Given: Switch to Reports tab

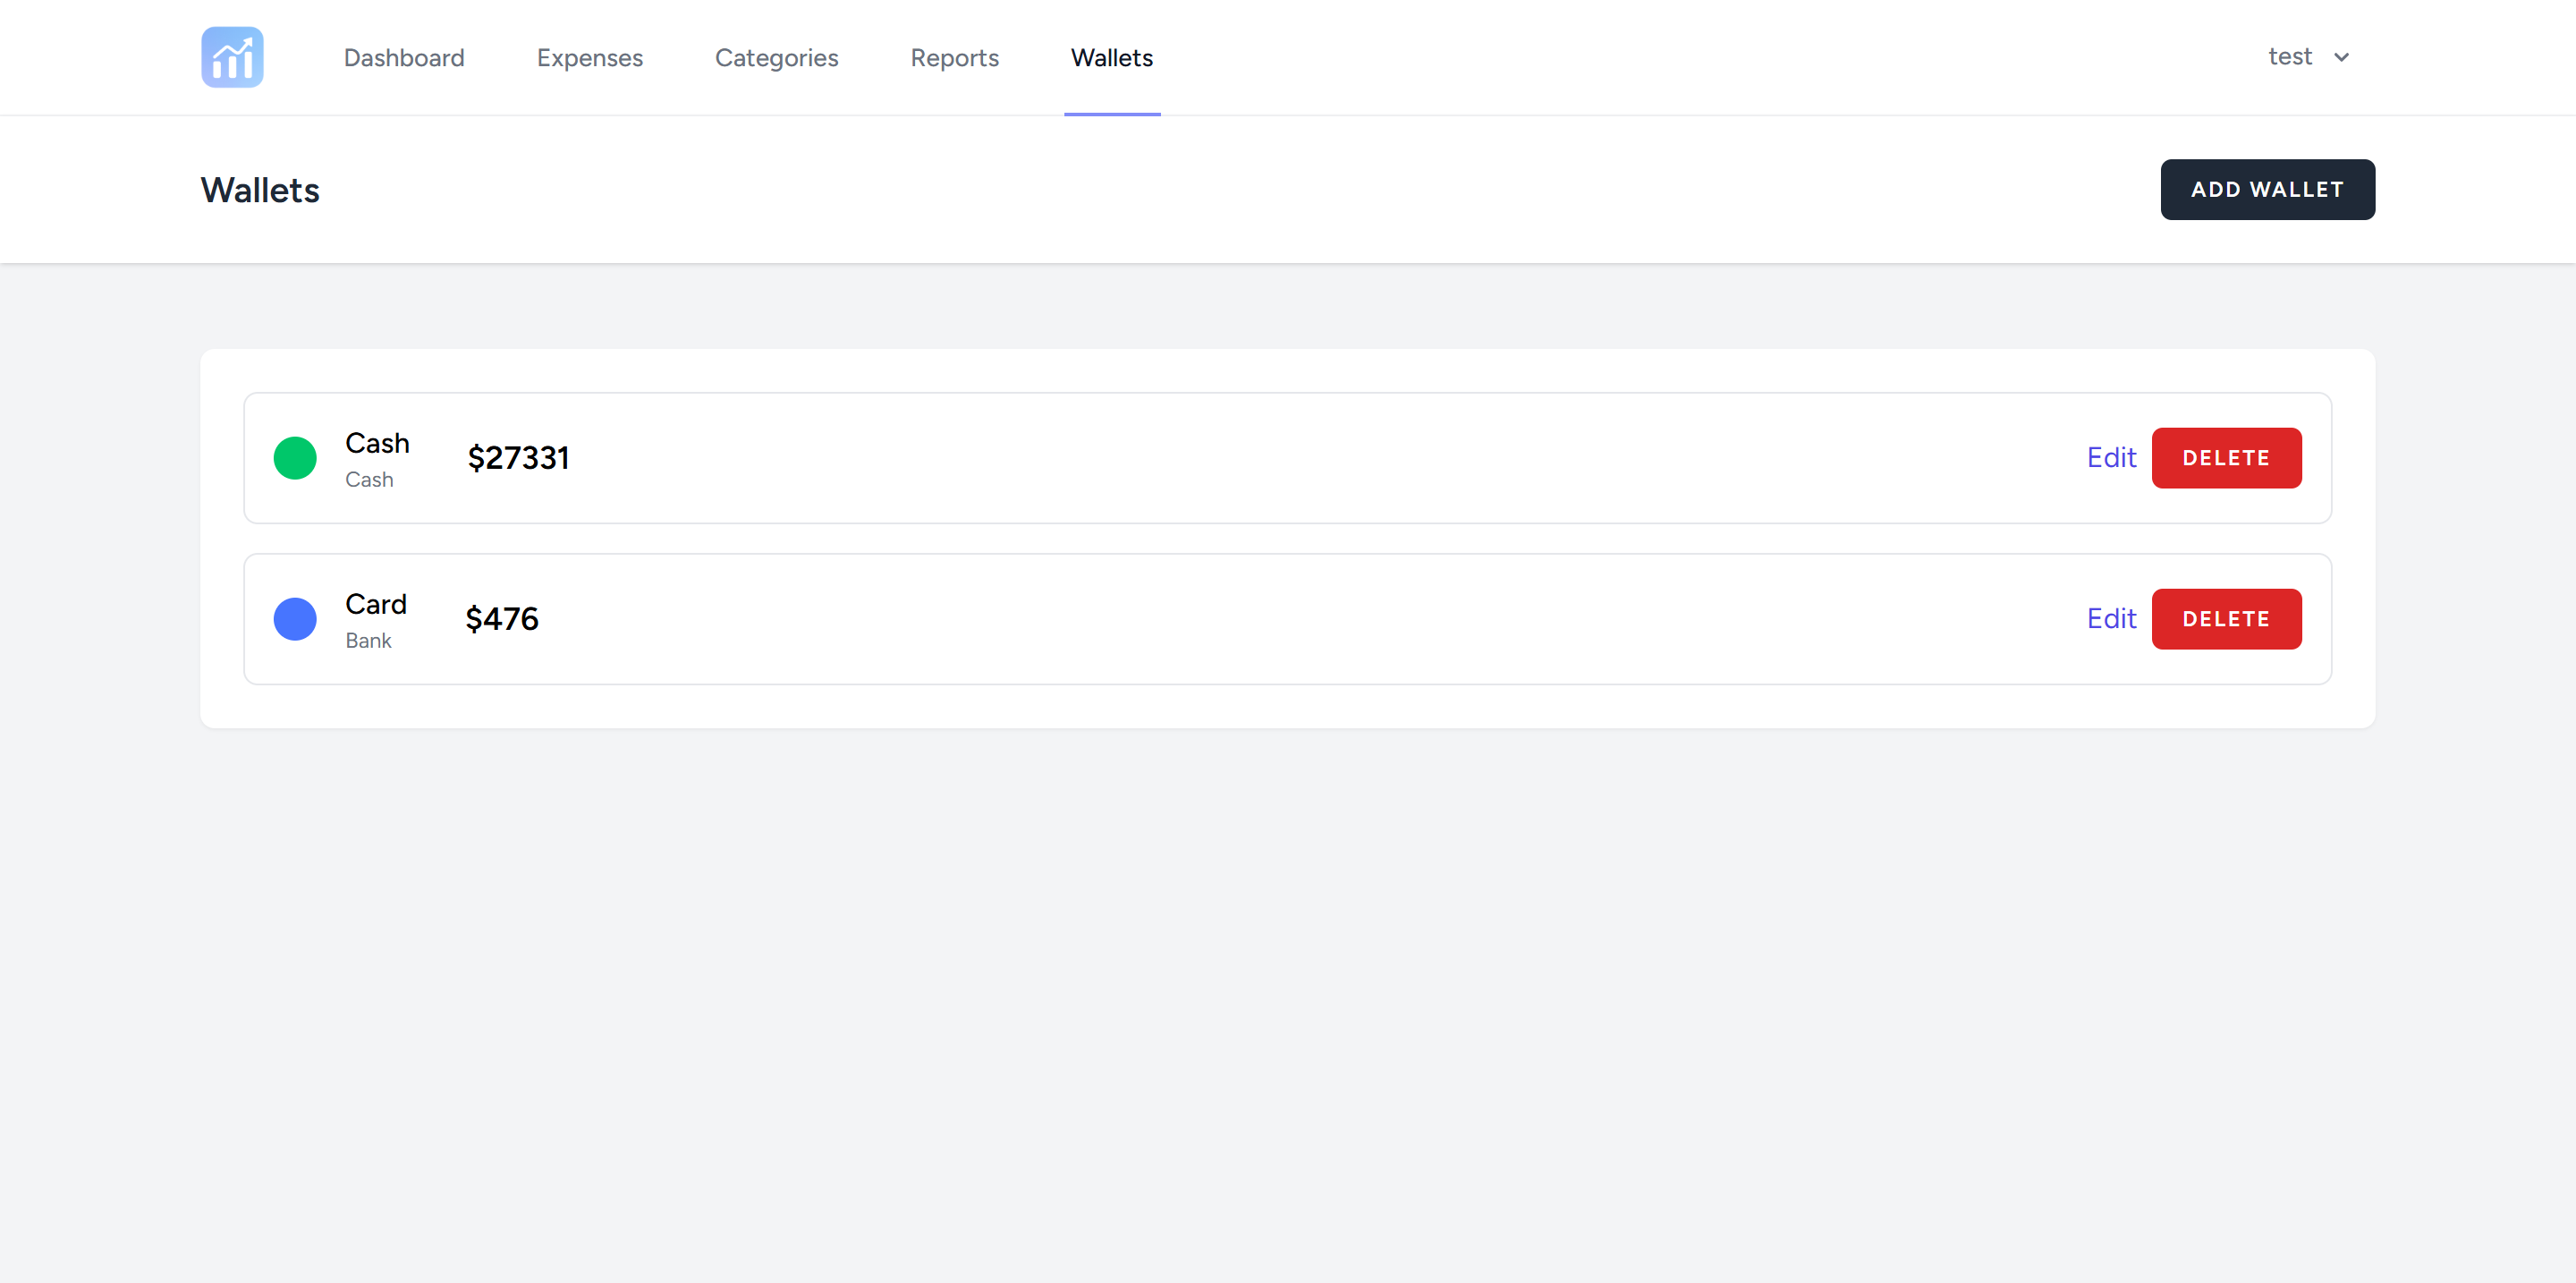Looking at the screenshot, I should [x=954, y=58].
